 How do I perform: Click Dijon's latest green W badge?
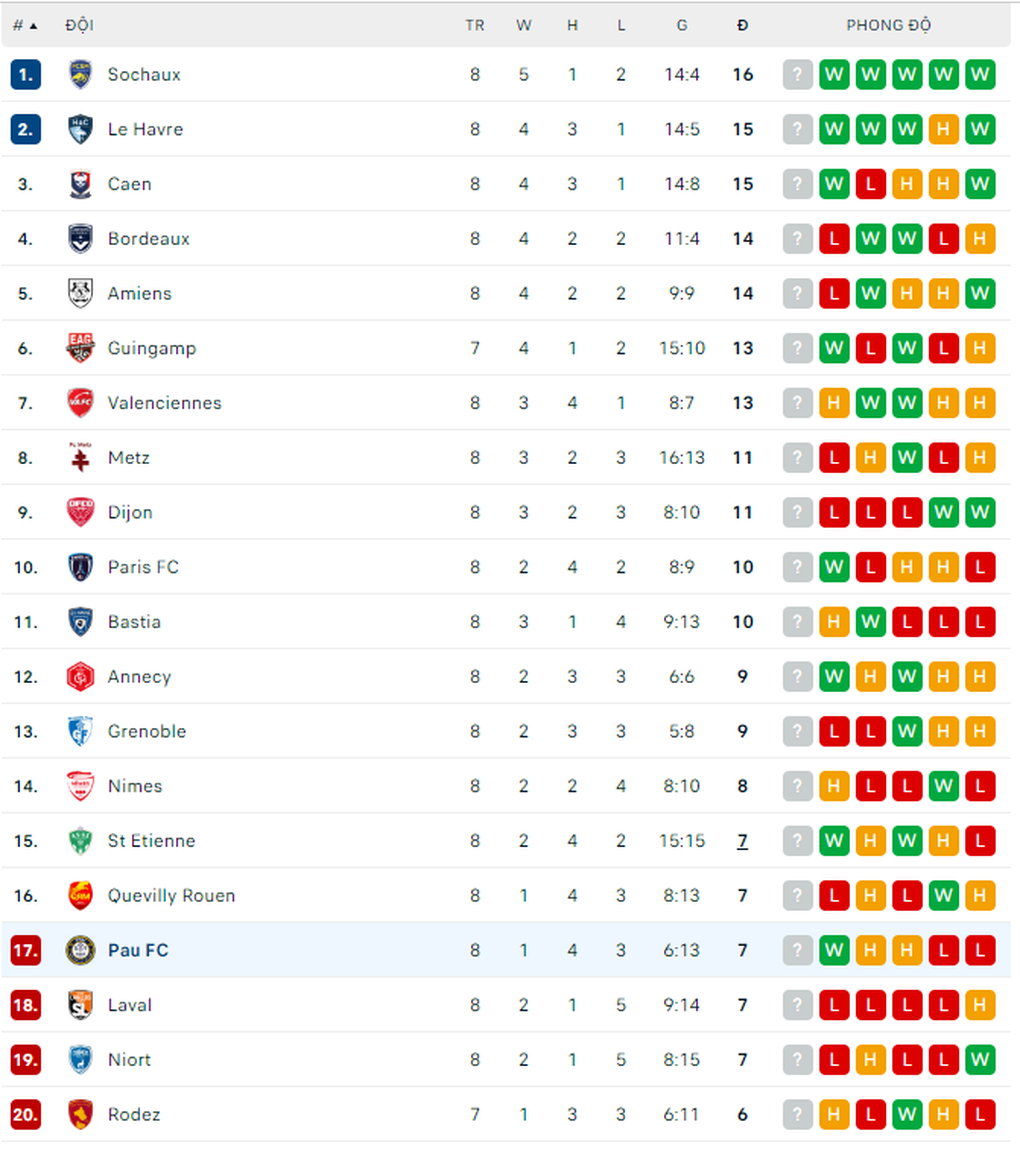click(980, 512)
